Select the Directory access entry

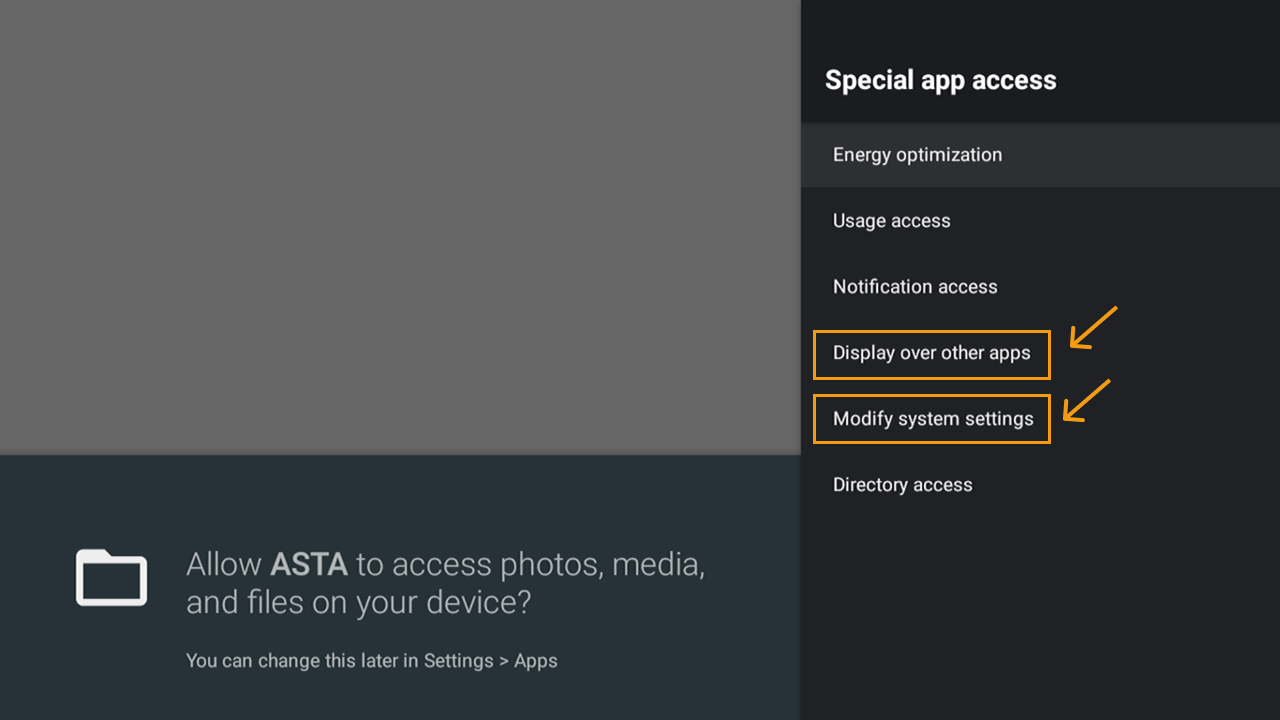point(902,485)
